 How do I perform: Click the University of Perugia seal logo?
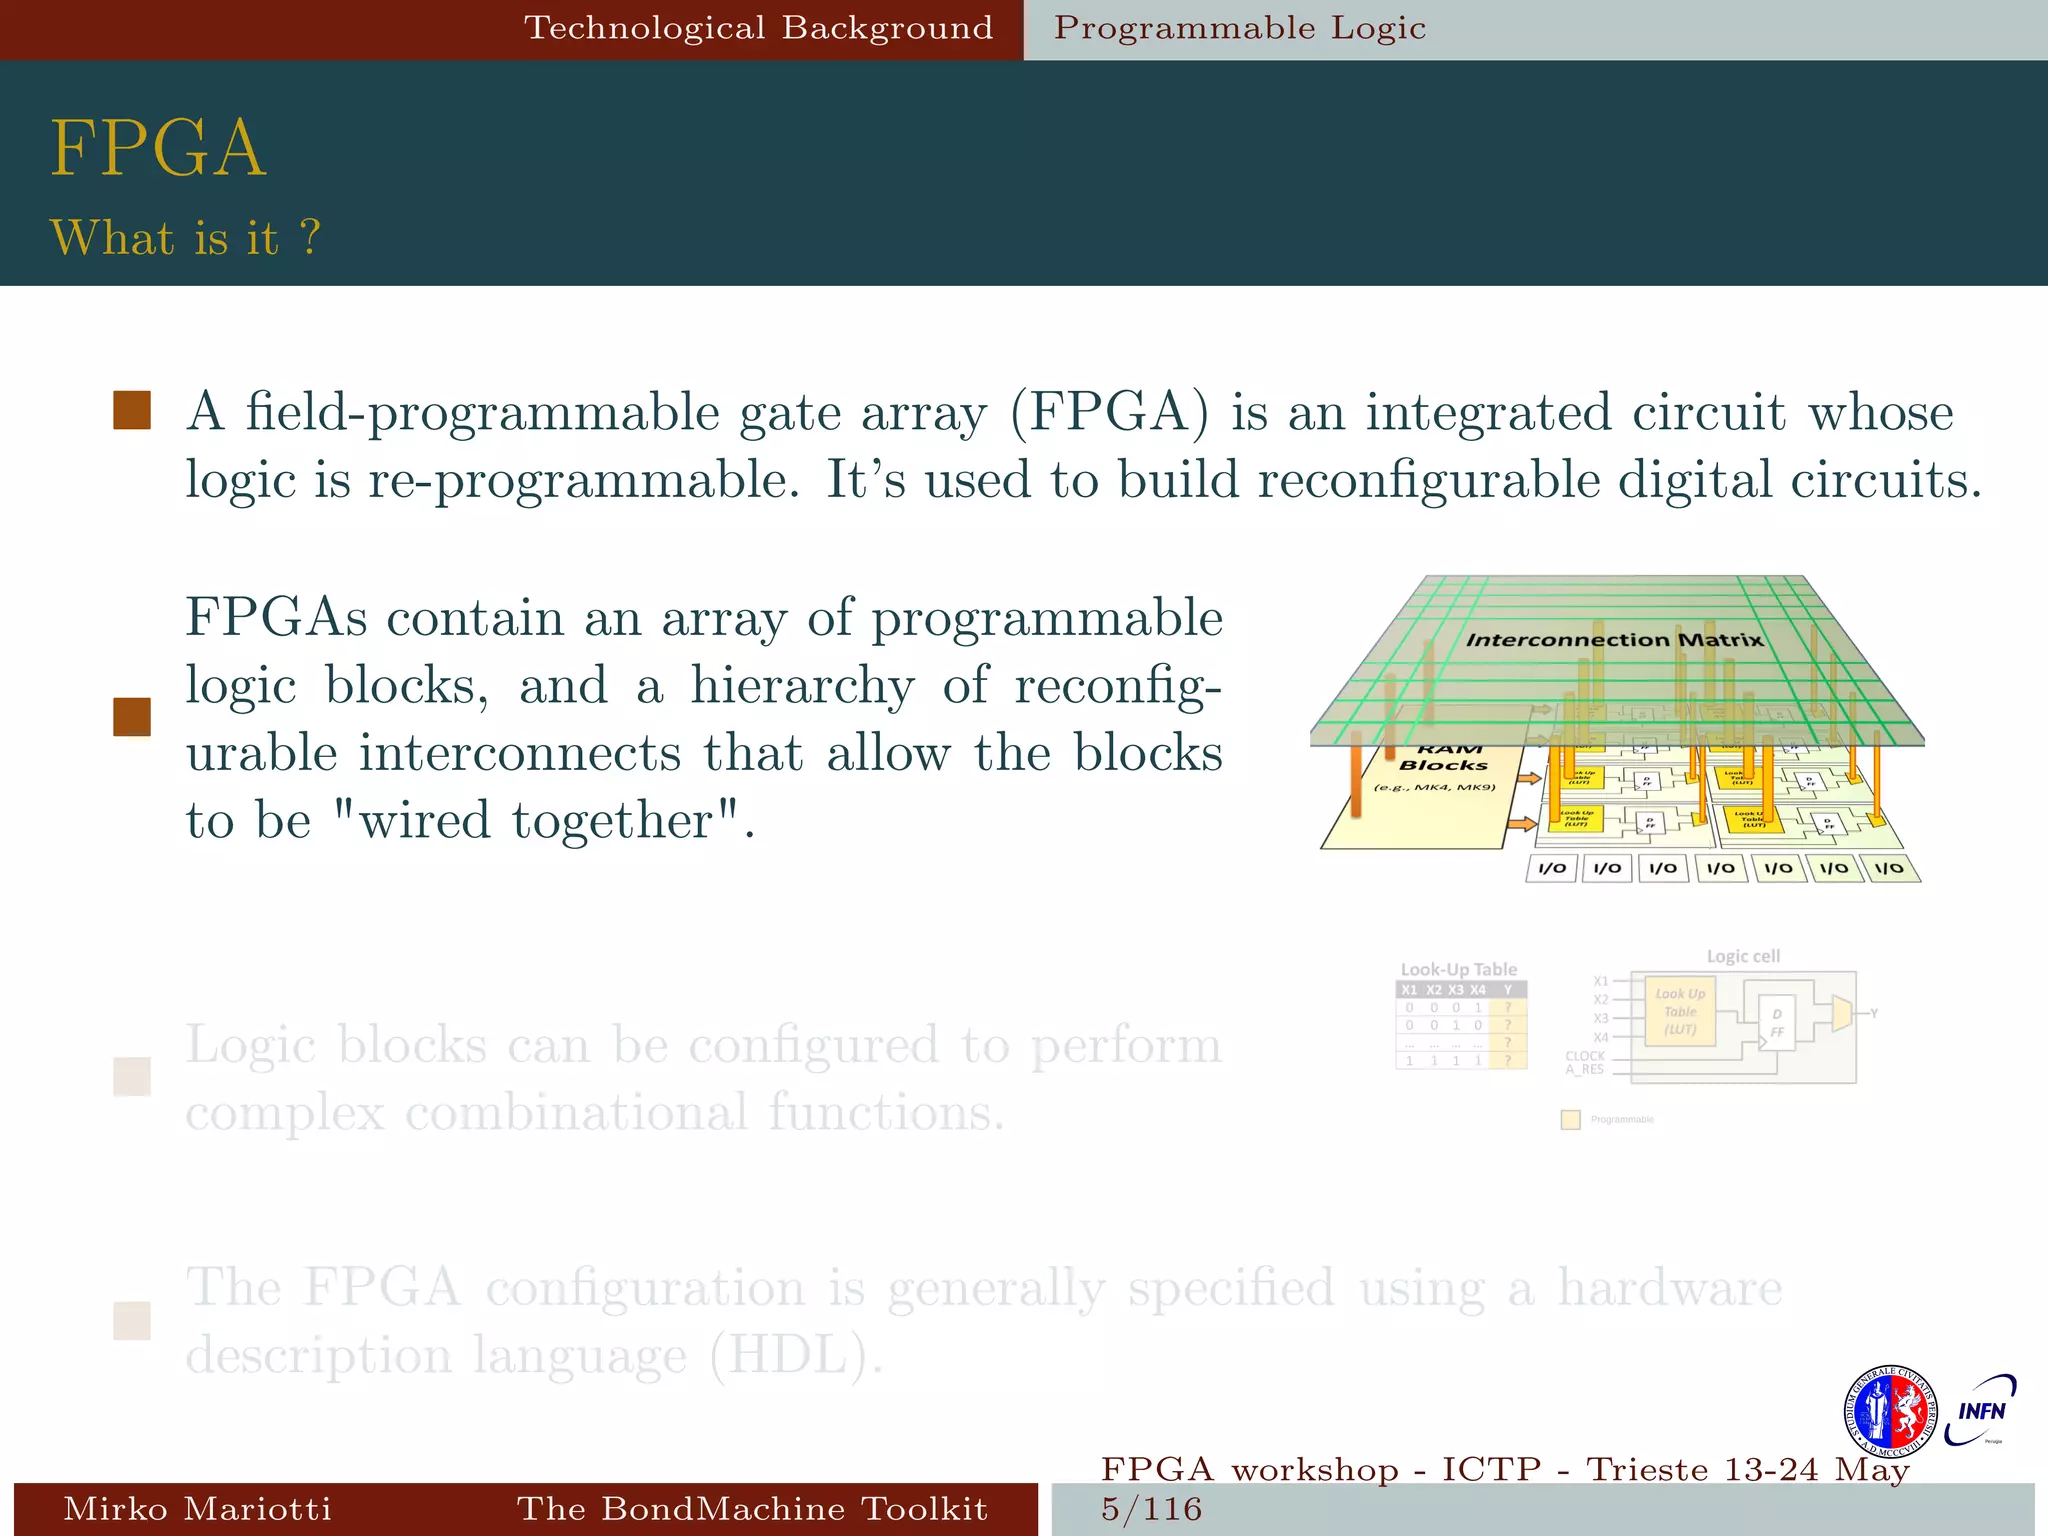coord(1890,1412)
